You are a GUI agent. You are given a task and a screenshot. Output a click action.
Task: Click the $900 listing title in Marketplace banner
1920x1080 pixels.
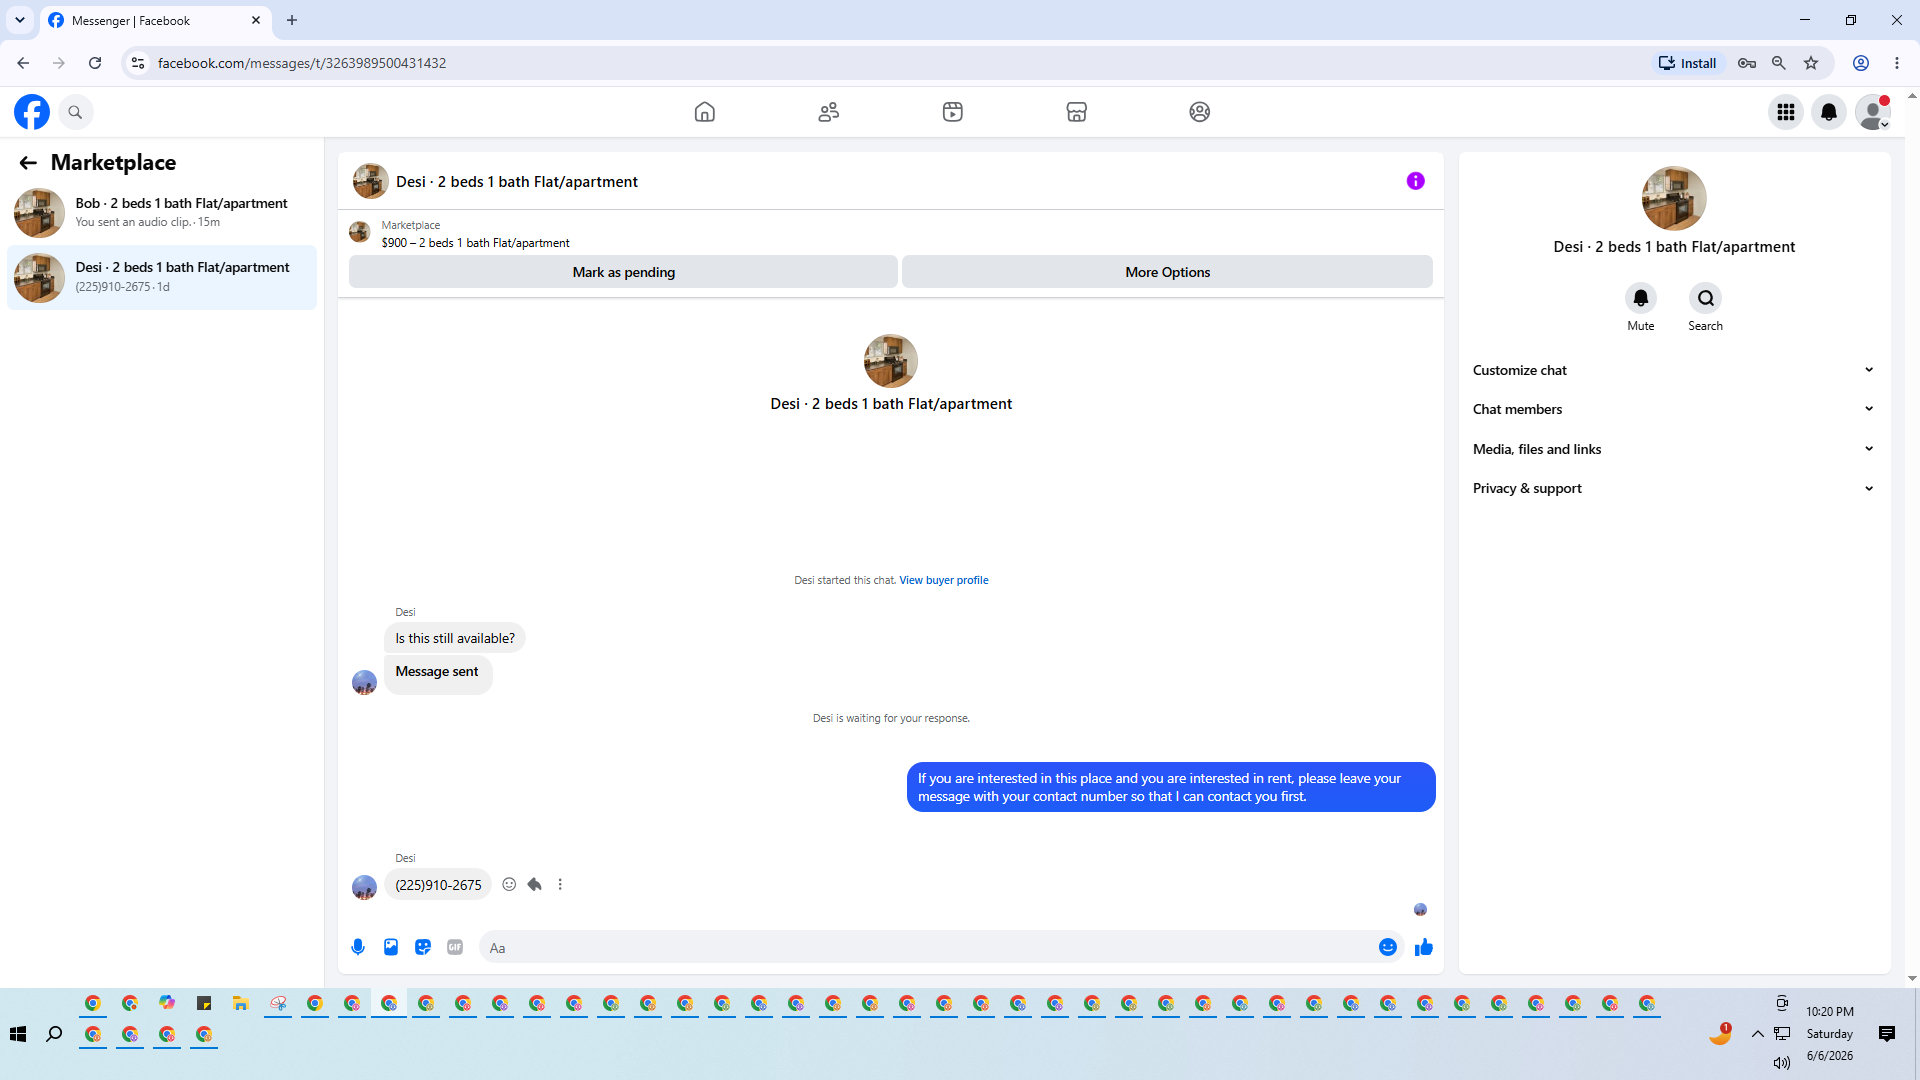coord(475,243)
